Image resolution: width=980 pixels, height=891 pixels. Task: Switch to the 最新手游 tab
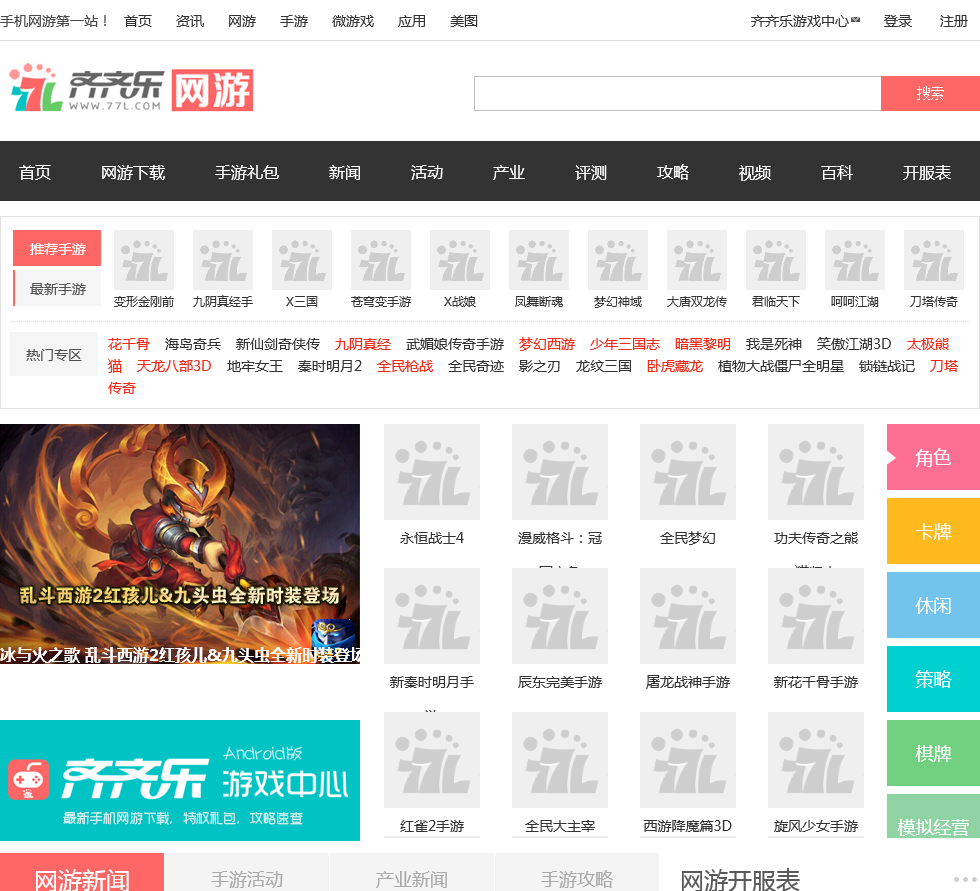pos(57,289)
